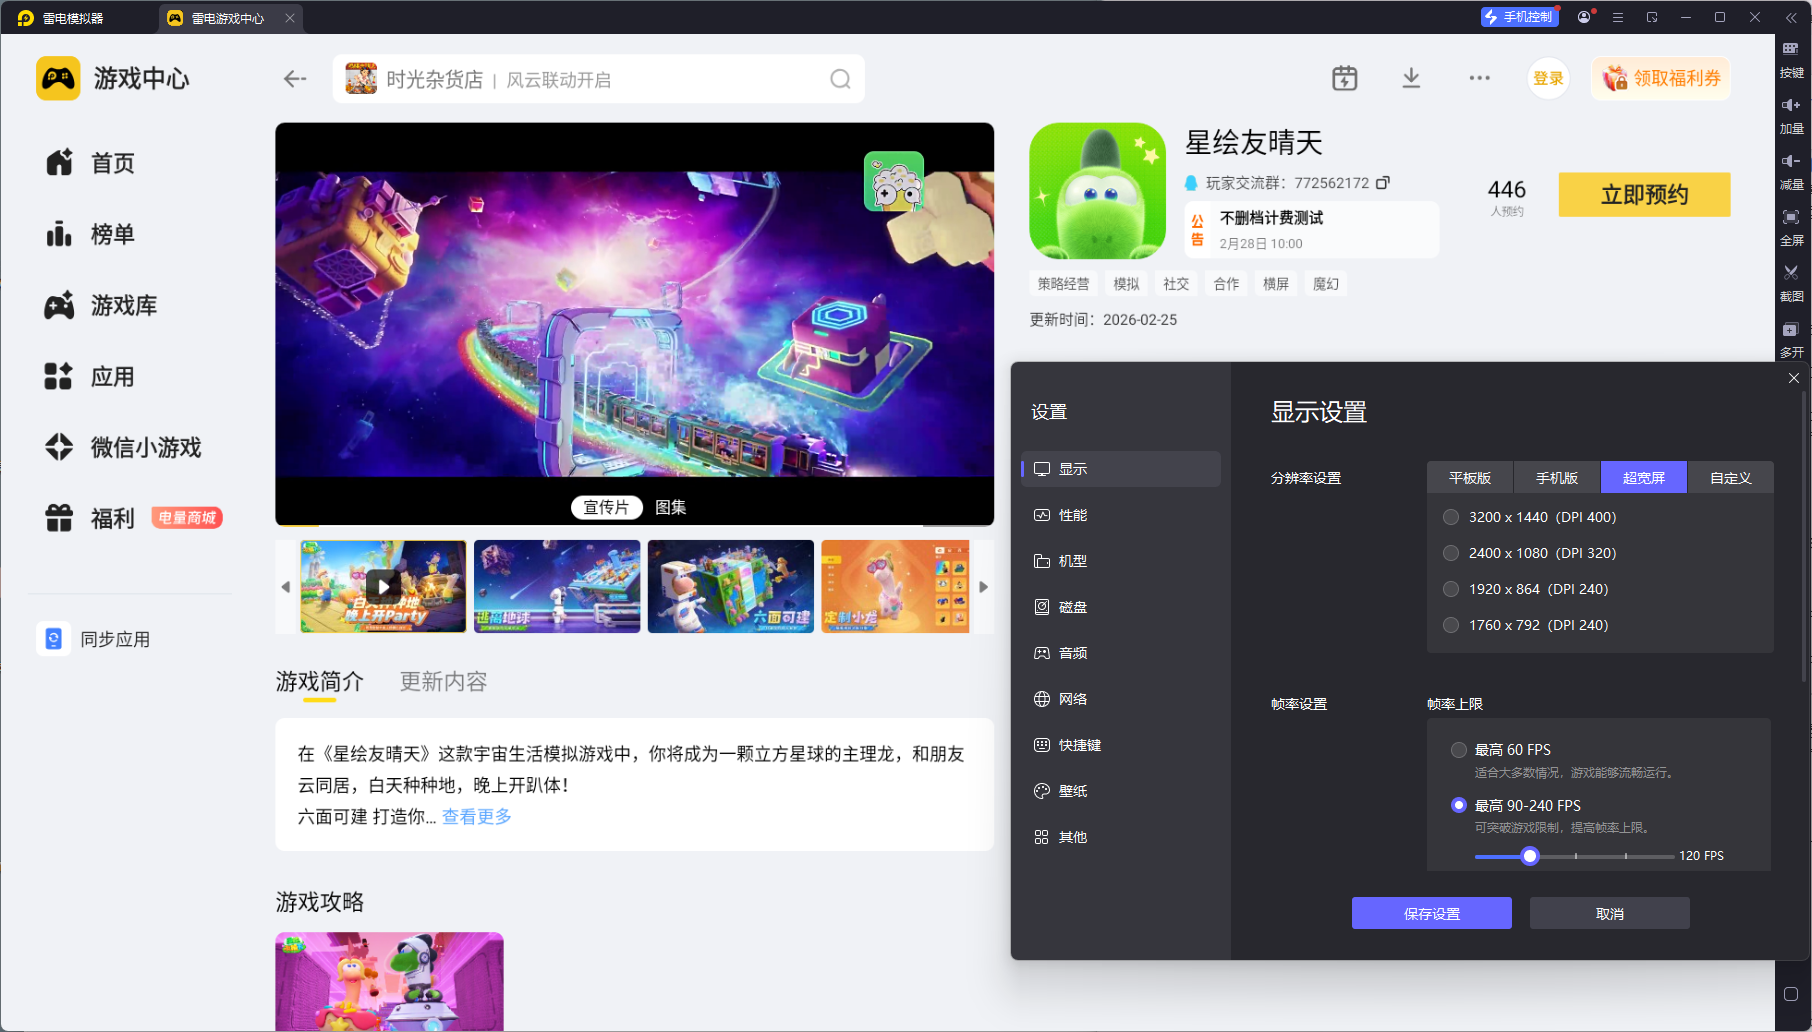This screenshot has width=1812, height=1032.
Task: Play the first video thumbnail
Action: [x=383, y=586]
